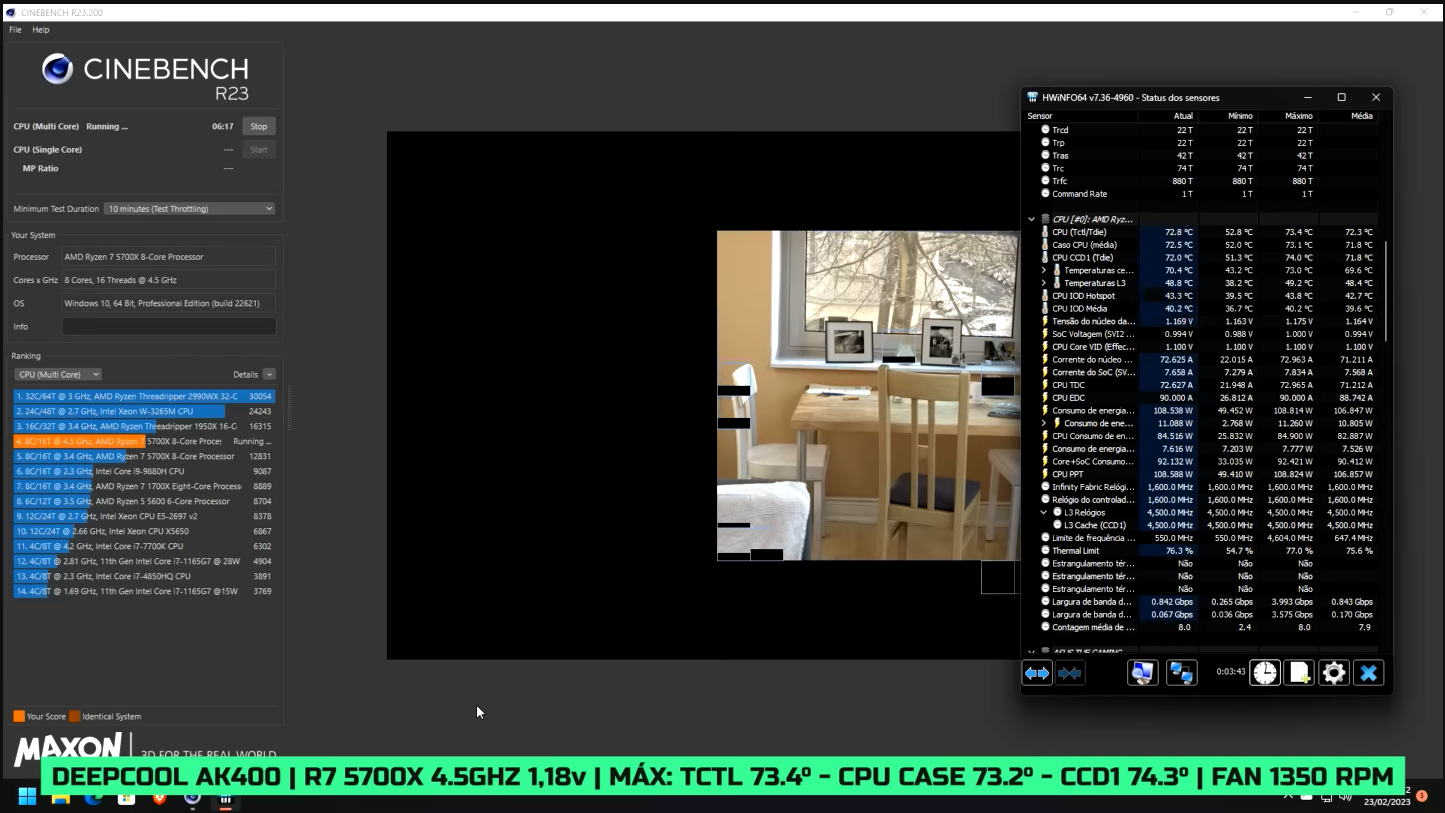Open the Help menu in Cinebench
The height and width of the screenshot is (813, 1445).
tap(41, 30)
